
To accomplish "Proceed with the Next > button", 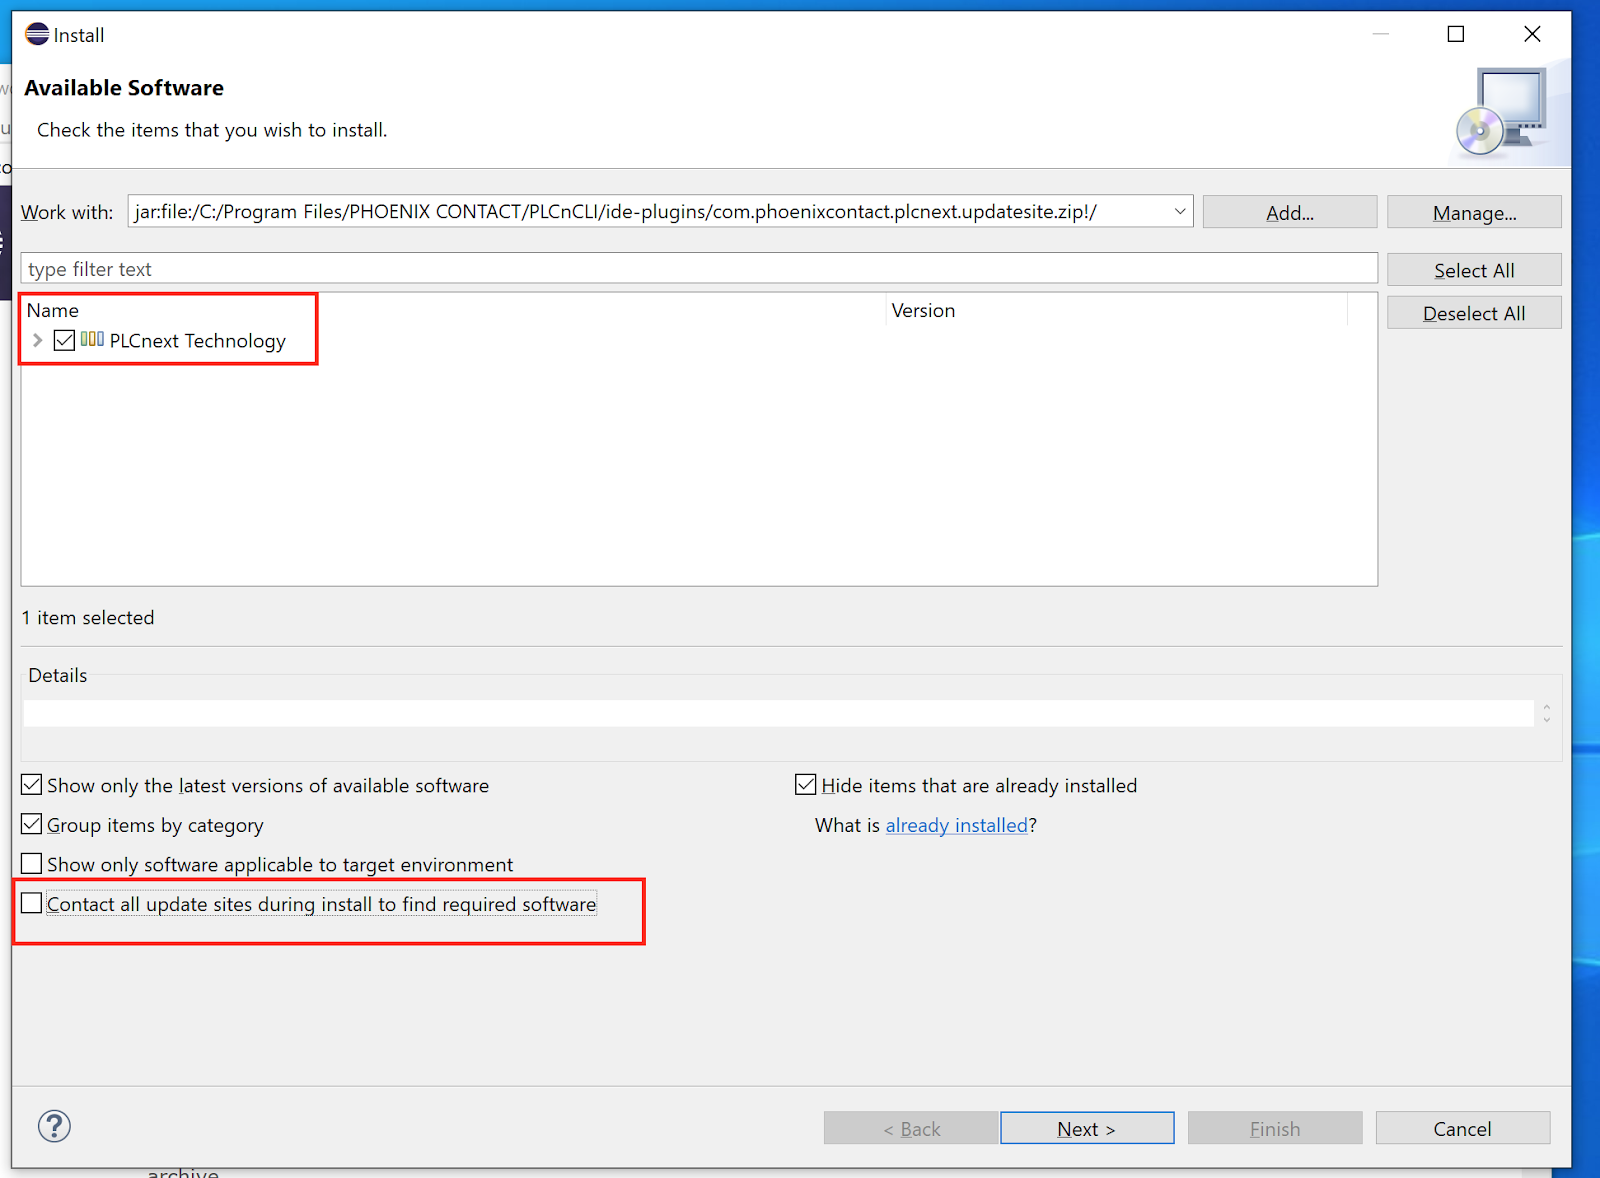I will pos(1087,1128).
